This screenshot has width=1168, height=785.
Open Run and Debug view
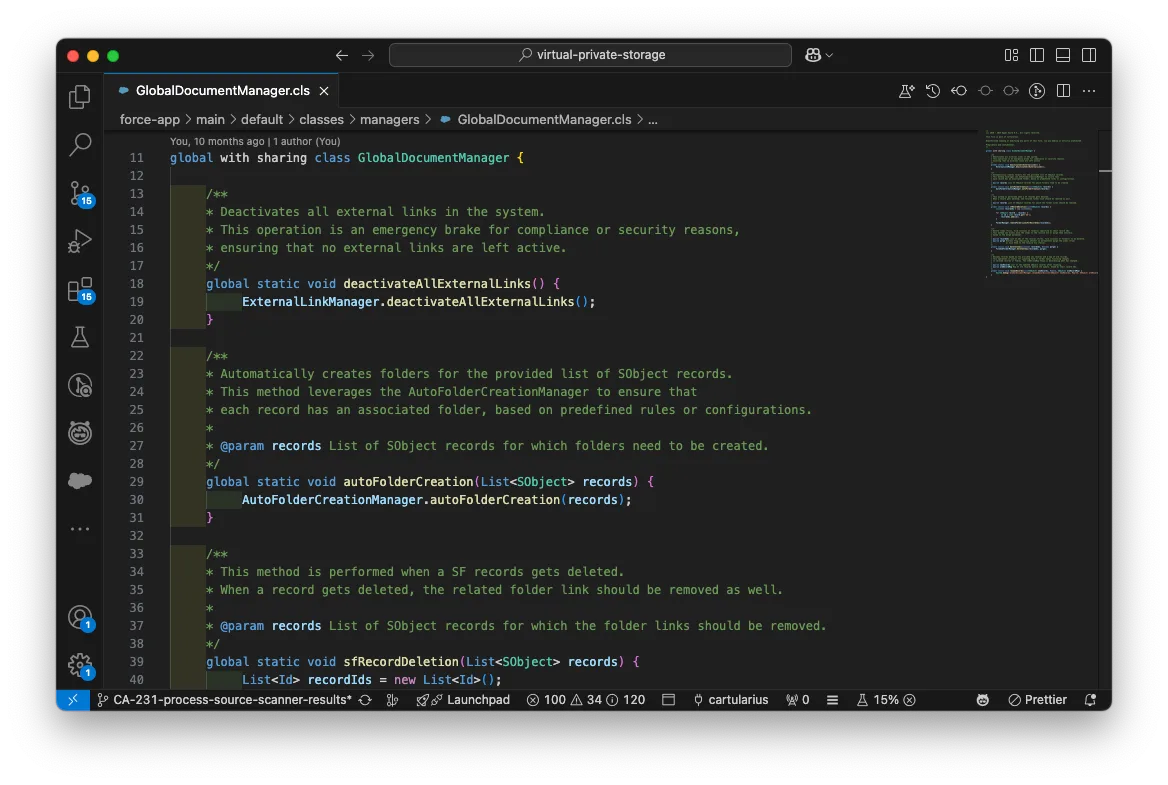pyautogui.click(x=80, y=241)
